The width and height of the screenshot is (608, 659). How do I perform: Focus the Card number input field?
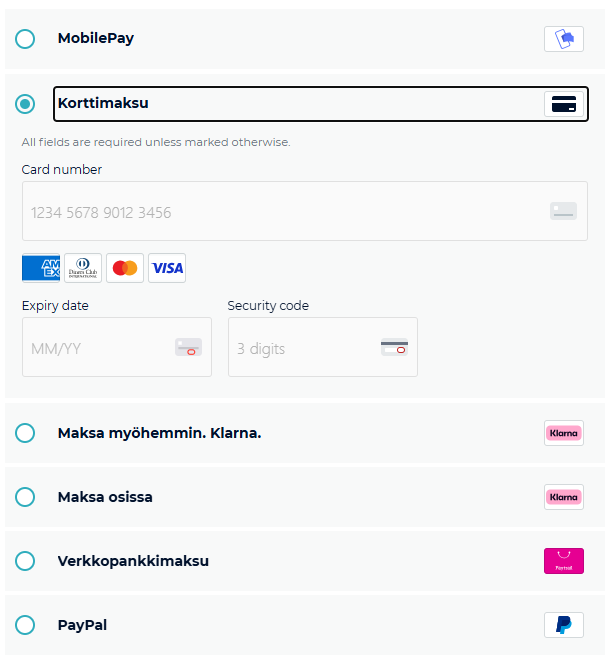tap(280, 212)
